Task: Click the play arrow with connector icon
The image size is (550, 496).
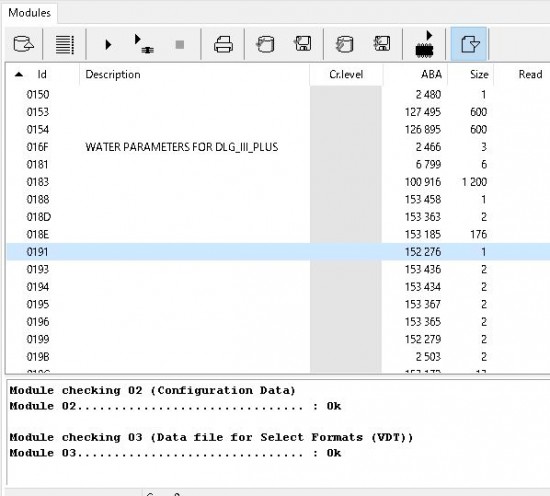Action: click(144, 44)
